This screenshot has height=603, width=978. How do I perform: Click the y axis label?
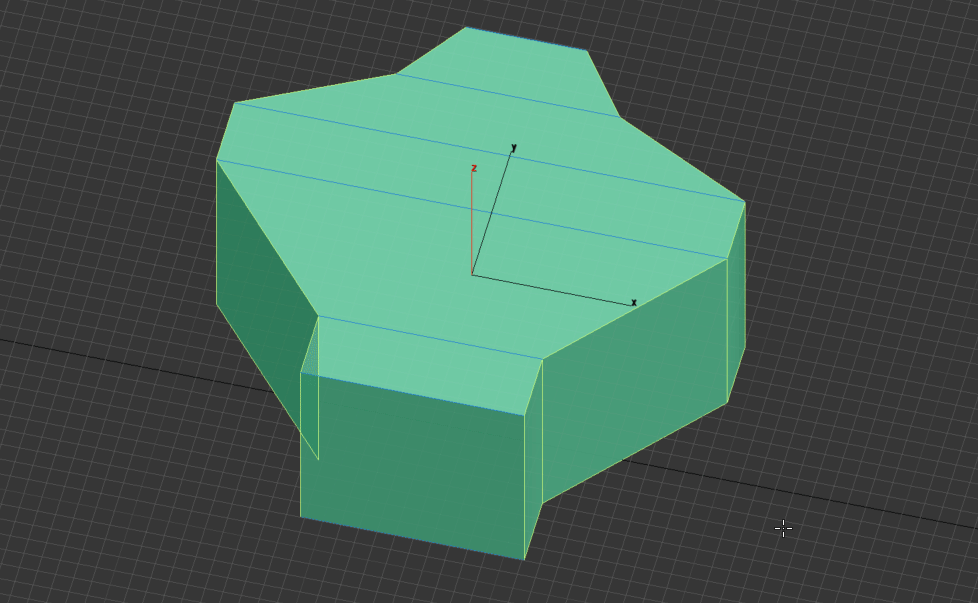coord(514,148)
